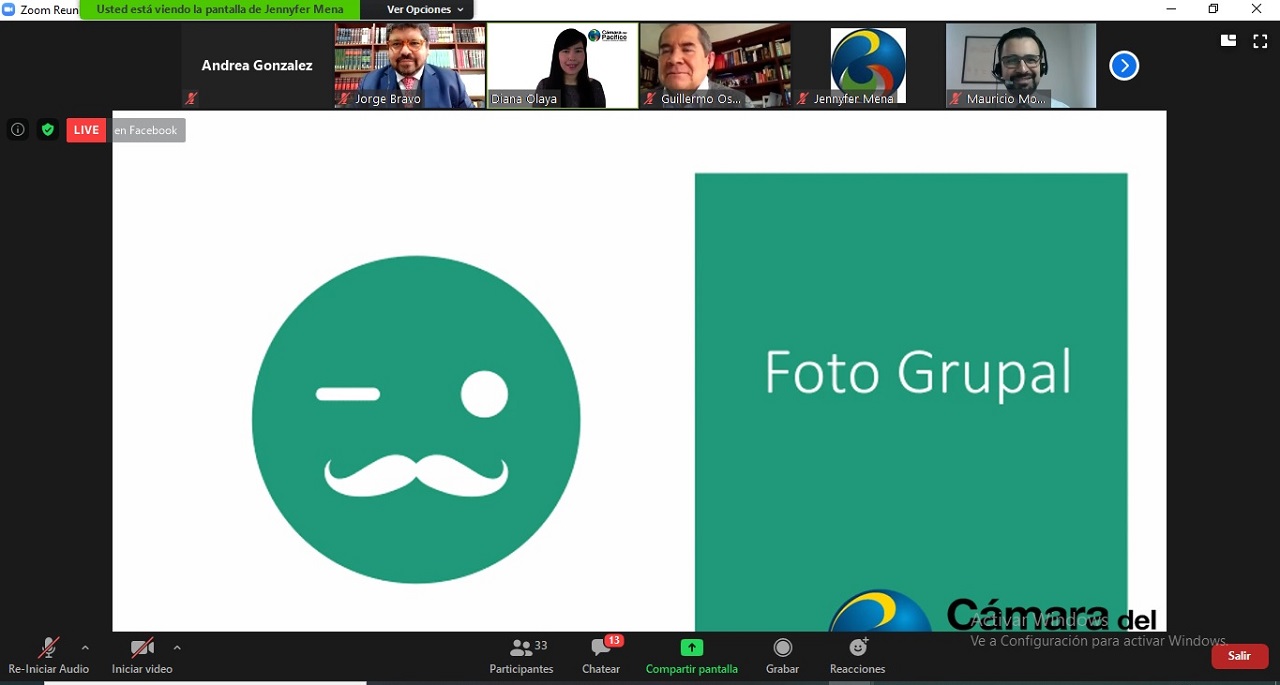Viewport: 1280px width, 685px height.
Task: Click the green encryption shield icon
Action: pyautogui.click(x=47, y=130)
